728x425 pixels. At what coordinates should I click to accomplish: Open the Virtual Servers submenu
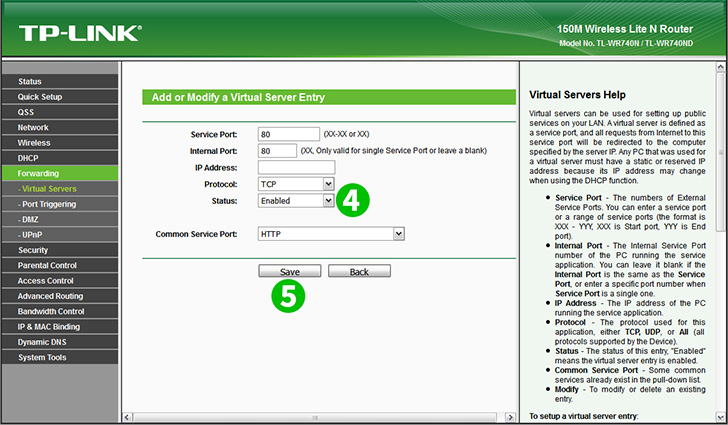point(60,189)
